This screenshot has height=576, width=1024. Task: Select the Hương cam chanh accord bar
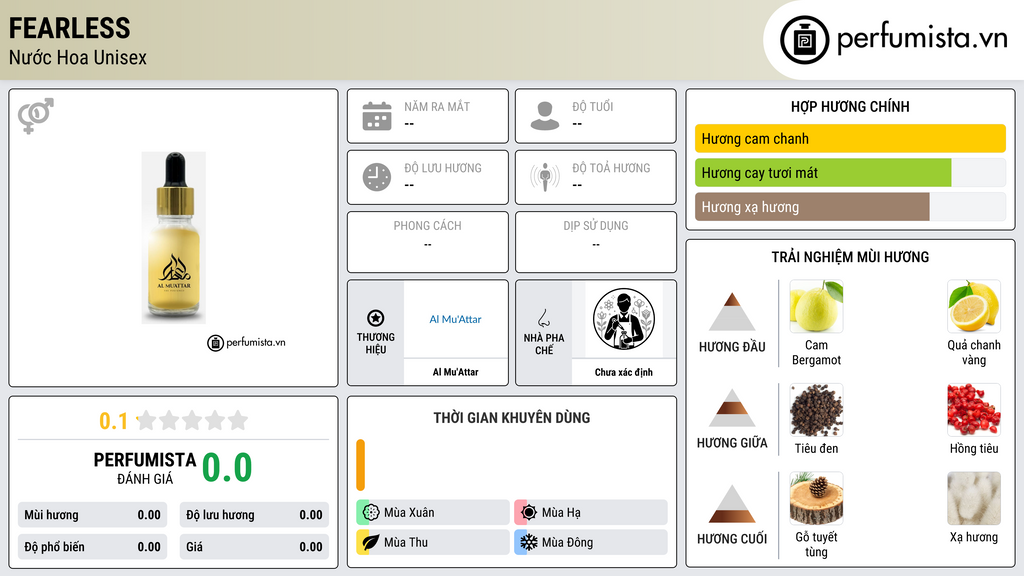click(850, 138)
